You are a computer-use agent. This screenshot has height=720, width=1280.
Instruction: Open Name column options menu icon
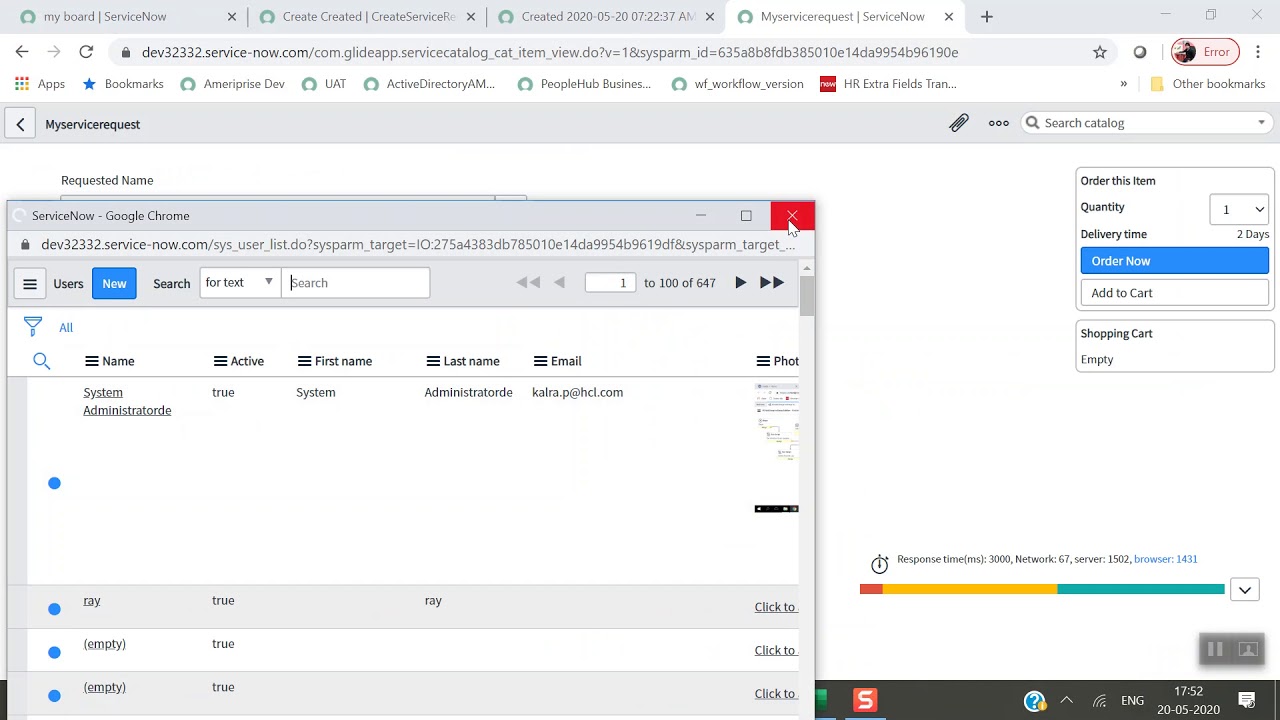click(91, 361)
